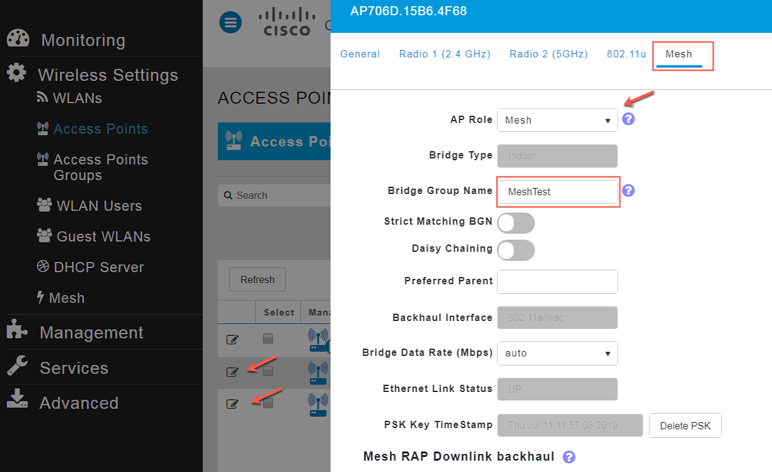Expand the Bridge Data Rate dropdown
The width and height of the screenshot is (772, 472).
557,353
